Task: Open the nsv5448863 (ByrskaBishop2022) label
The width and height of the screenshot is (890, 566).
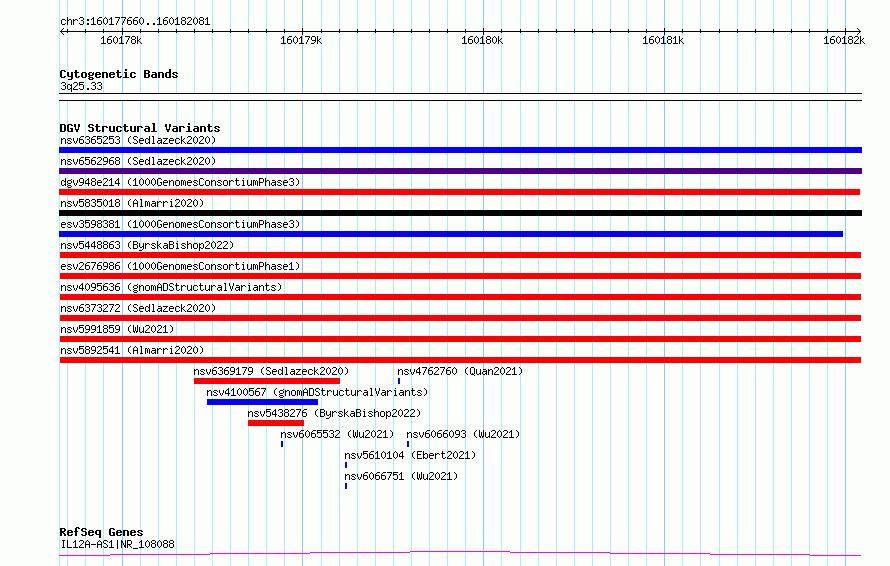Action: click(147, 245)
